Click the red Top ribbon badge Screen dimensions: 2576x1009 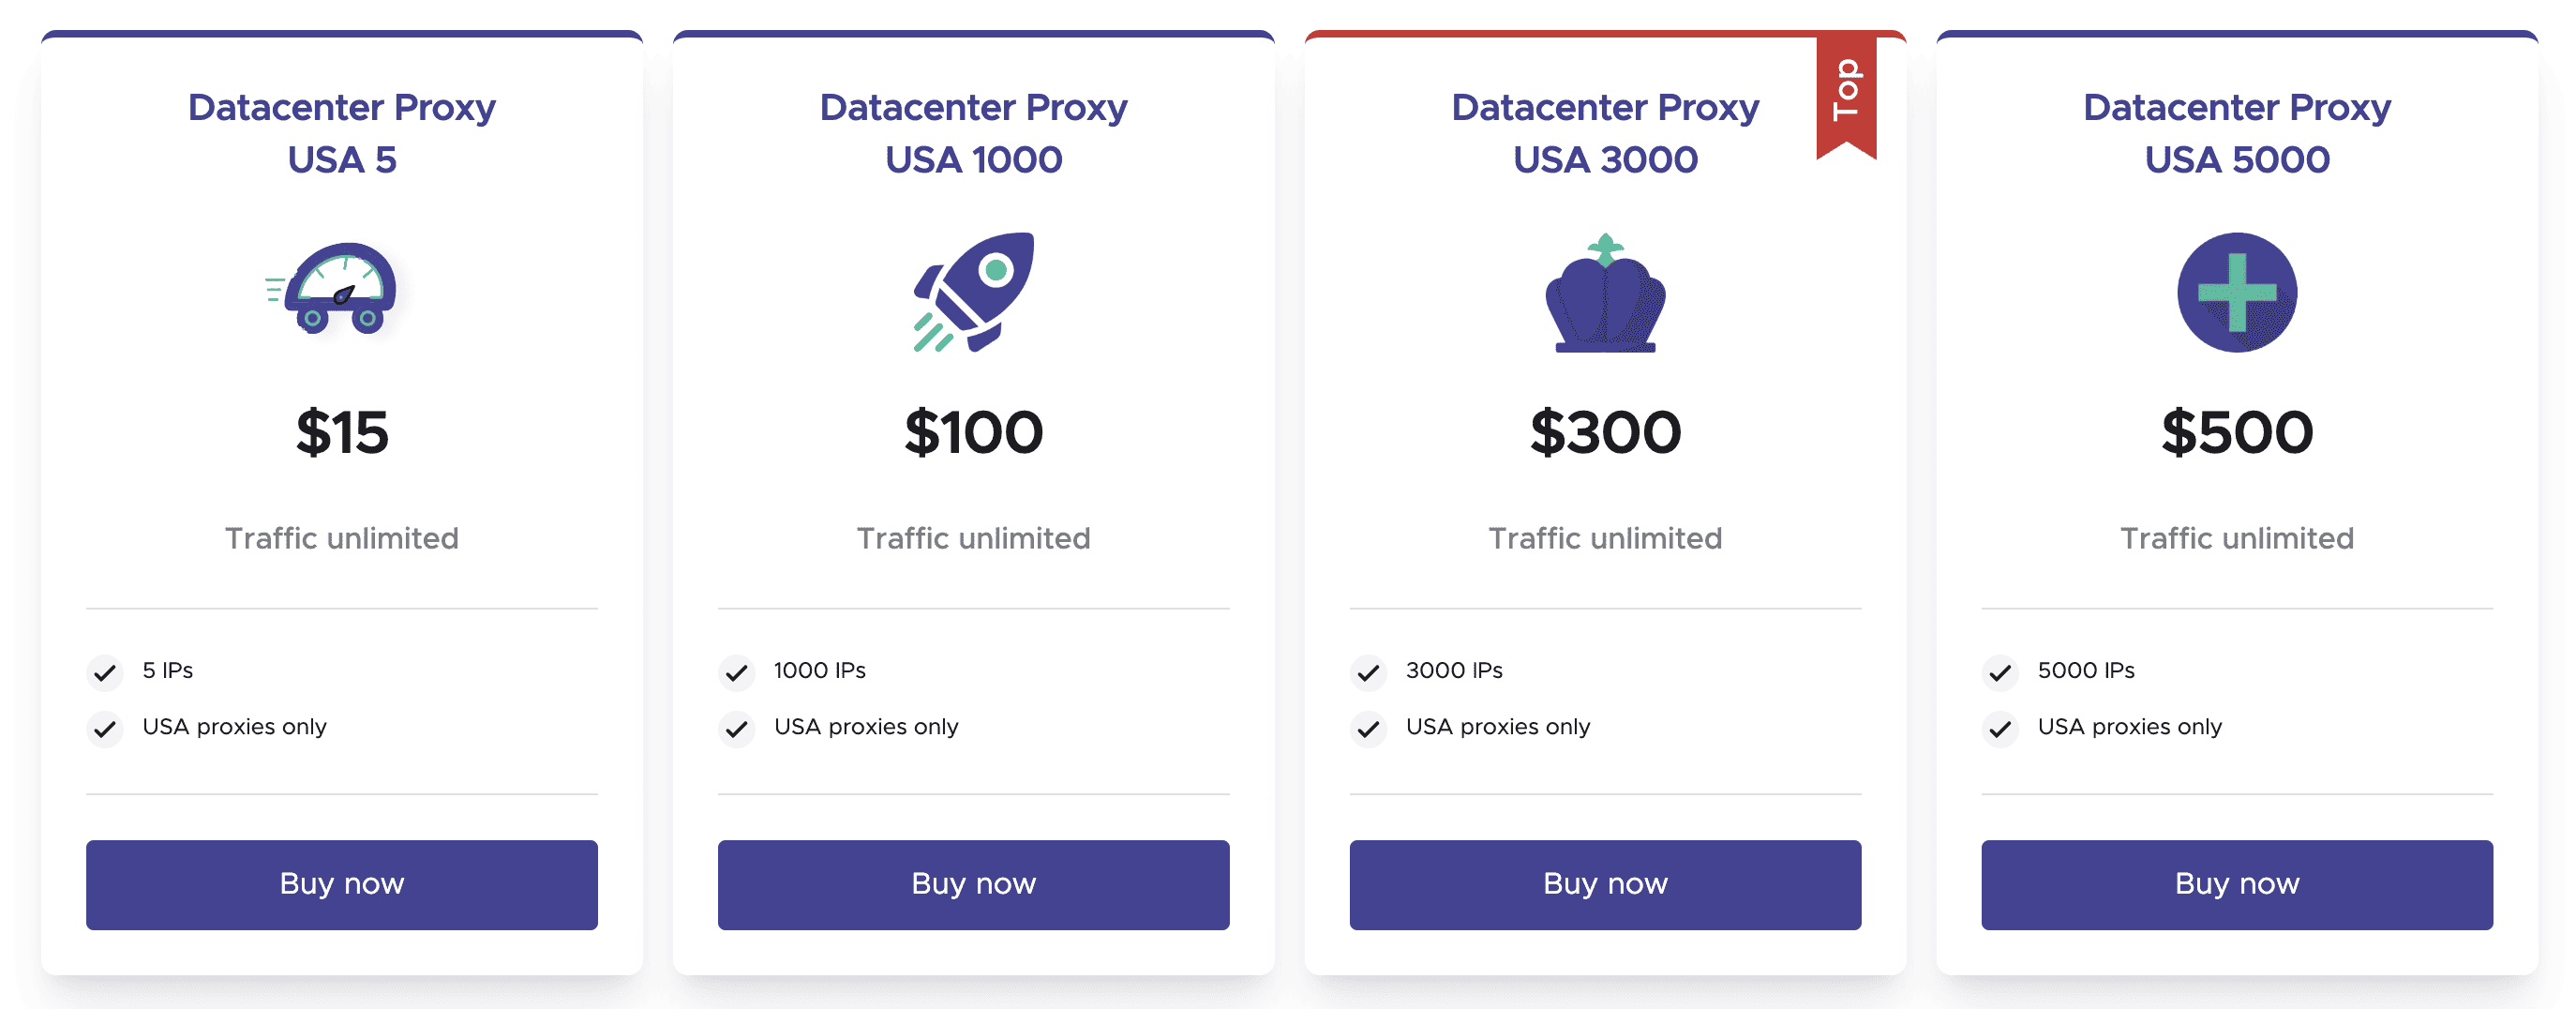[1846, 95]
